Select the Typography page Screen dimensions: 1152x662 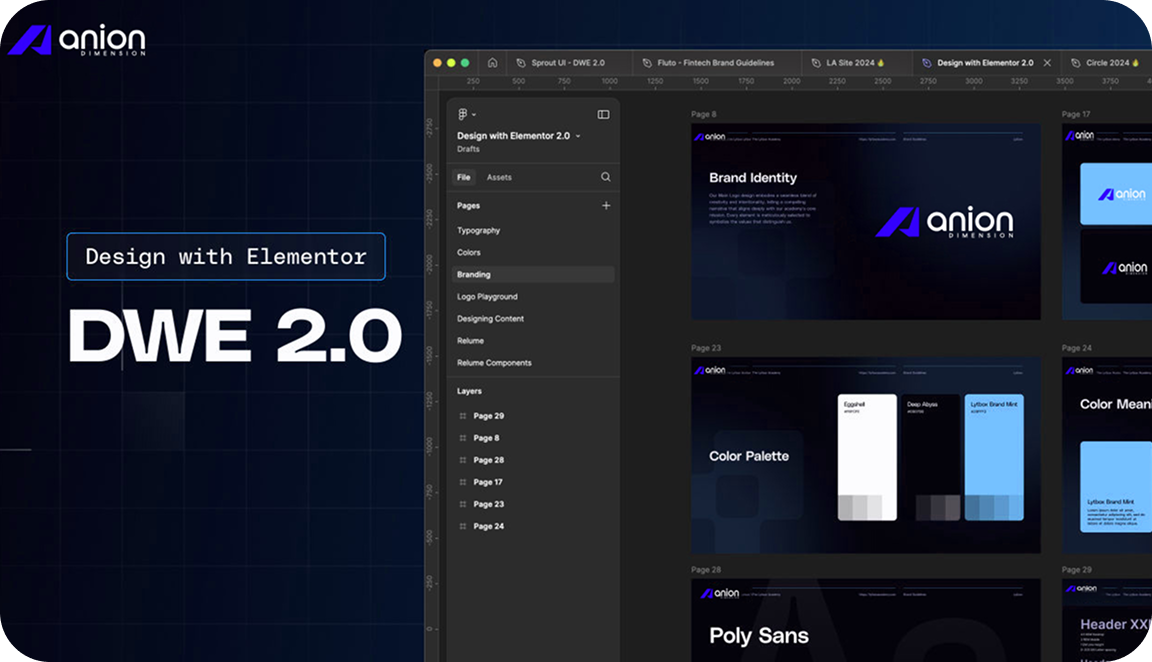coord(478,231)
